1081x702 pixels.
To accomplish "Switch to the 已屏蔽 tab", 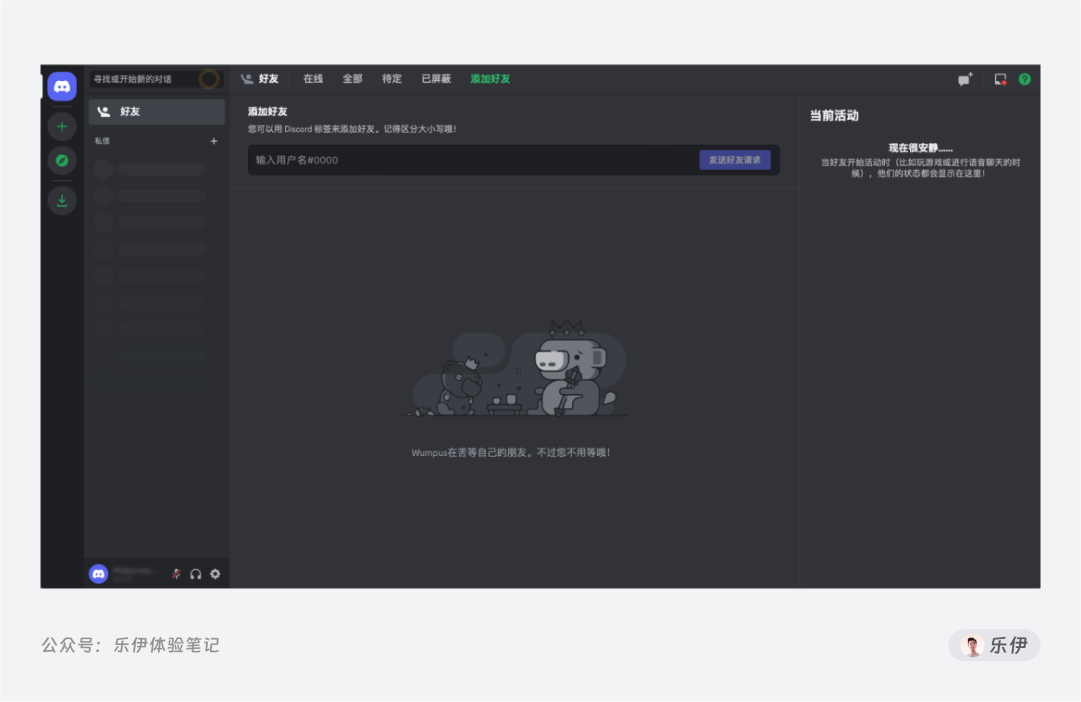I will [436, 79].
